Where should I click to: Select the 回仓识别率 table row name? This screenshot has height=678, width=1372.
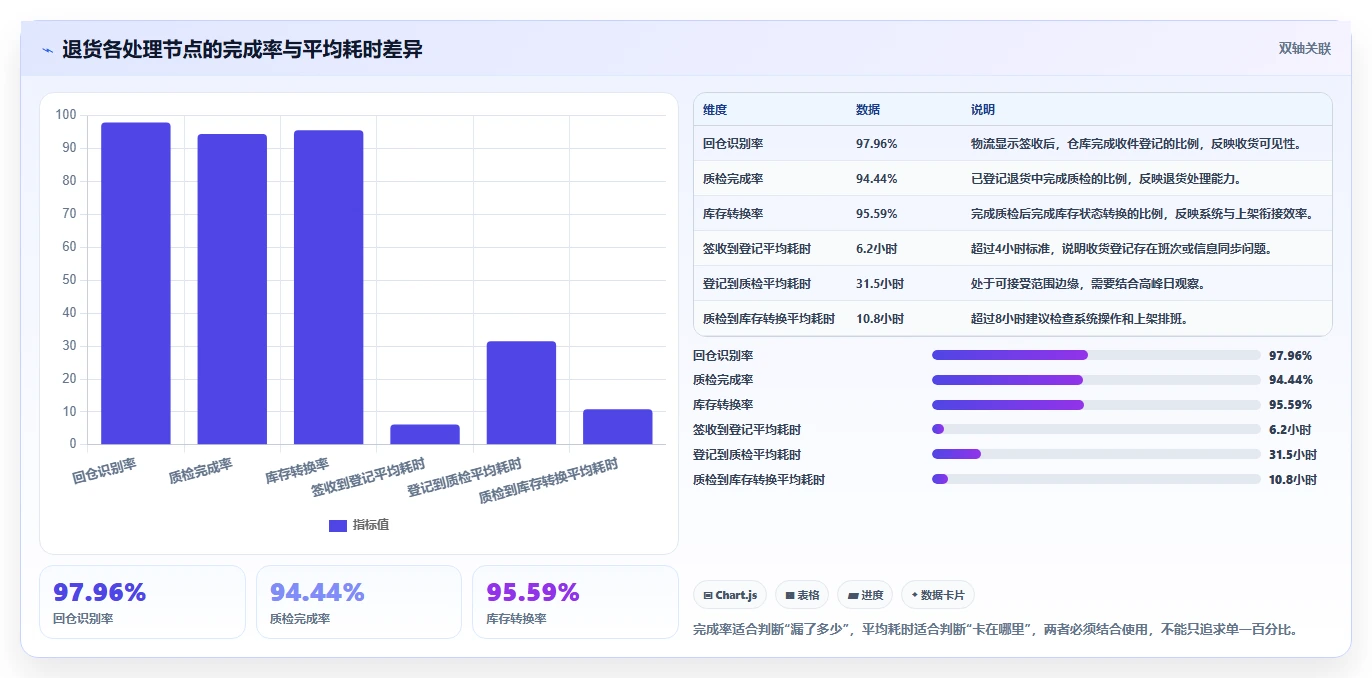pos(733,144)
